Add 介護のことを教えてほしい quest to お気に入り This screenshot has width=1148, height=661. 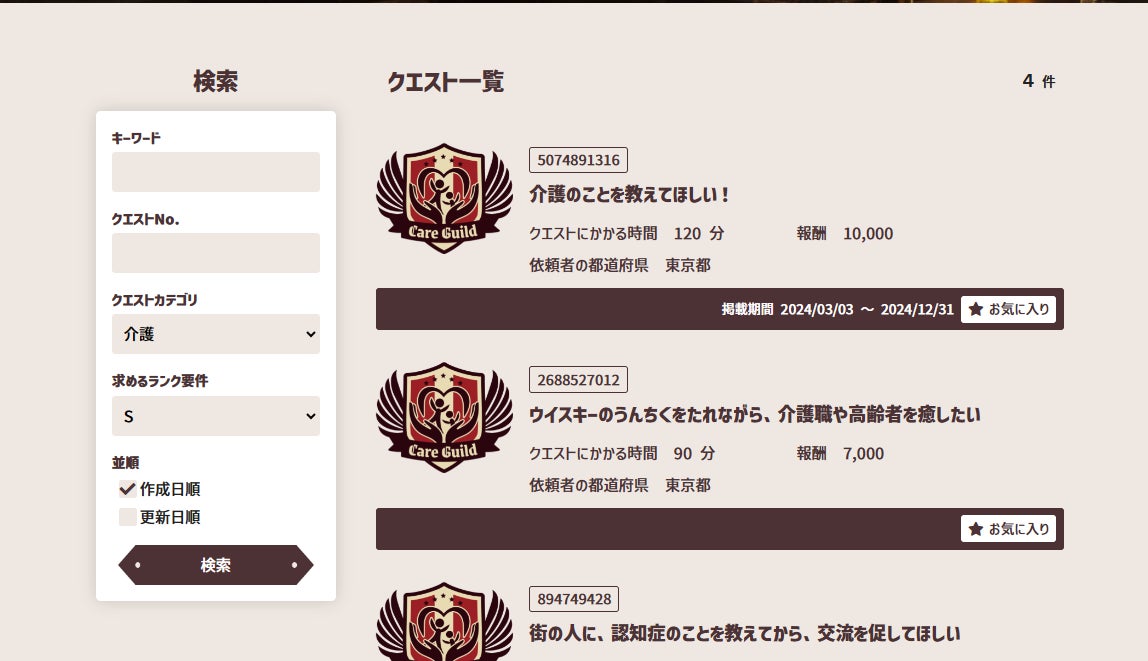[x=1008, y=310]
